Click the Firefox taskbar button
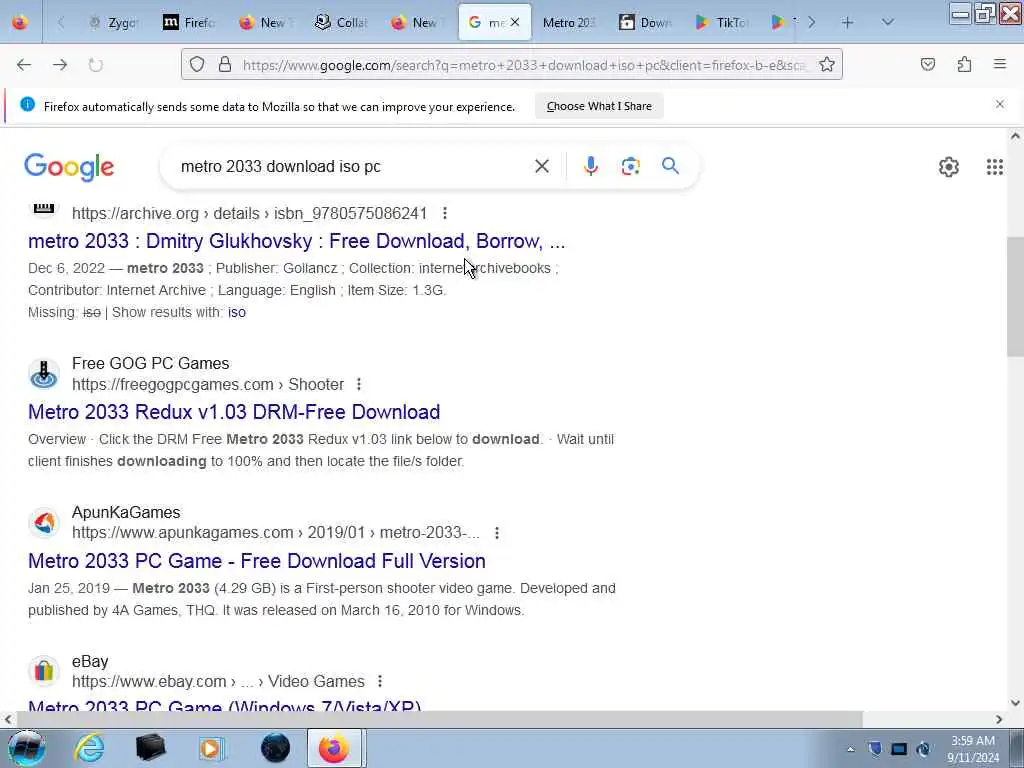Screen dimensions: 1024x768 pyautogui.click(x=334, y=748)
